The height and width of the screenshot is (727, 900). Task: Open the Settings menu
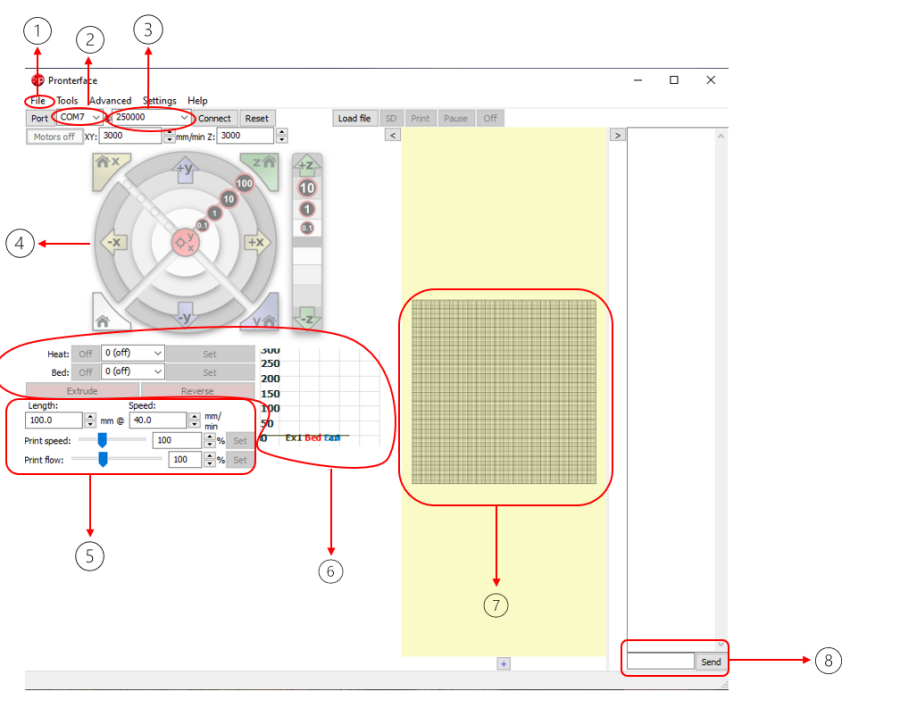(159, 101)
